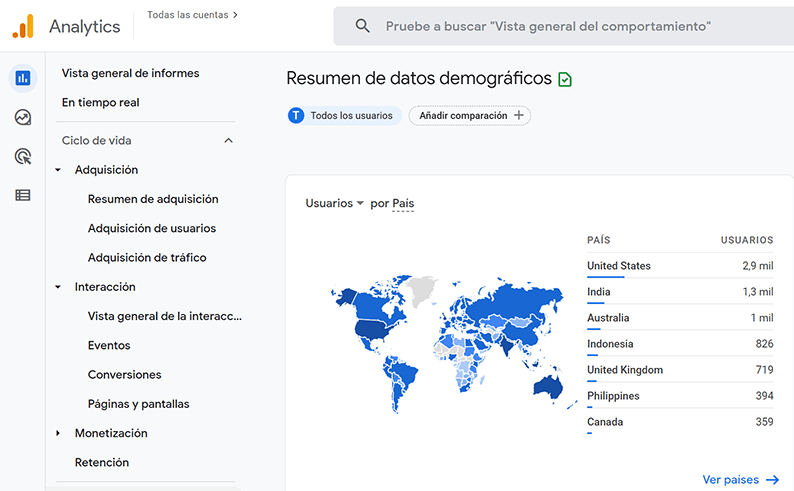Open the Reports (Informes) icon in sidebar
Viewport: 794px width, 491px height.
point(22,78)
